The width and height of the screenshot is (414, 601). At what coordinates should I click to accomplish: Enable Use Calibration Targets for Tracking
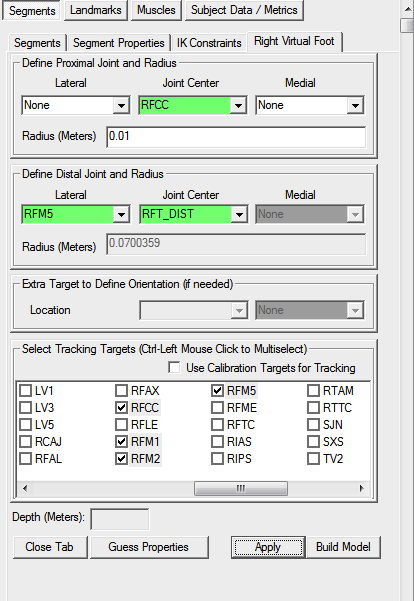point(174,368)
